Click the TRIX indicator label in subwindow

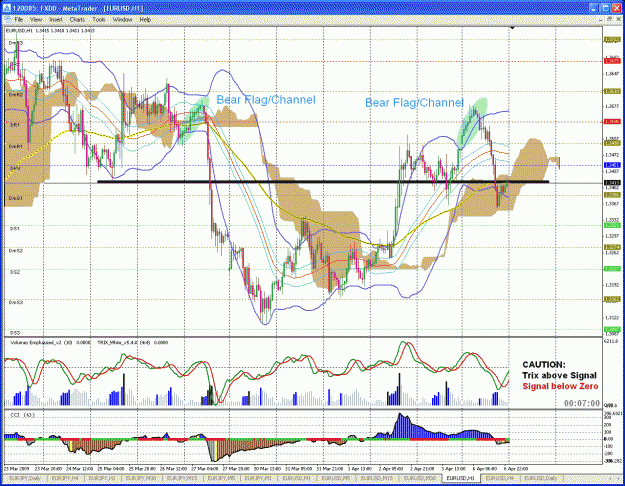132,342
